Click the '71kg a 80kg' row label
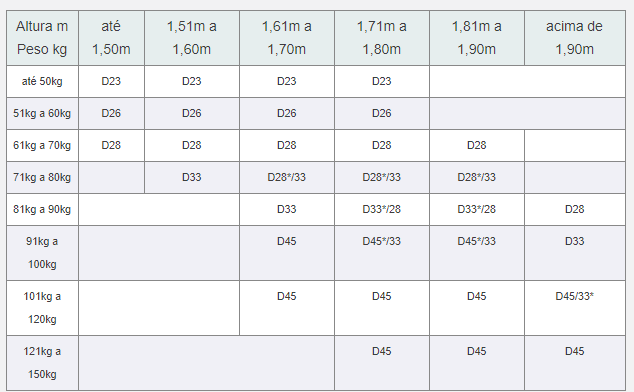Screen dimensions: 634x392 coord(42,178)
